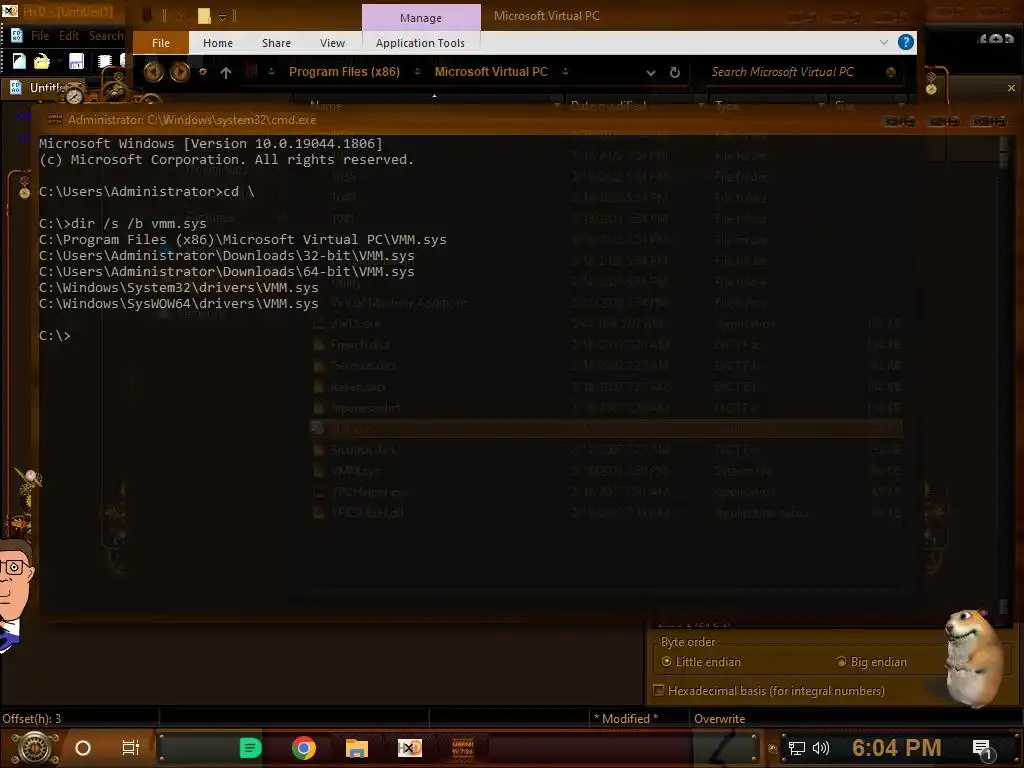Open File Explorer from the taskbar
1024x768 pixels.
pyautogui.click(x=357, y=748)
